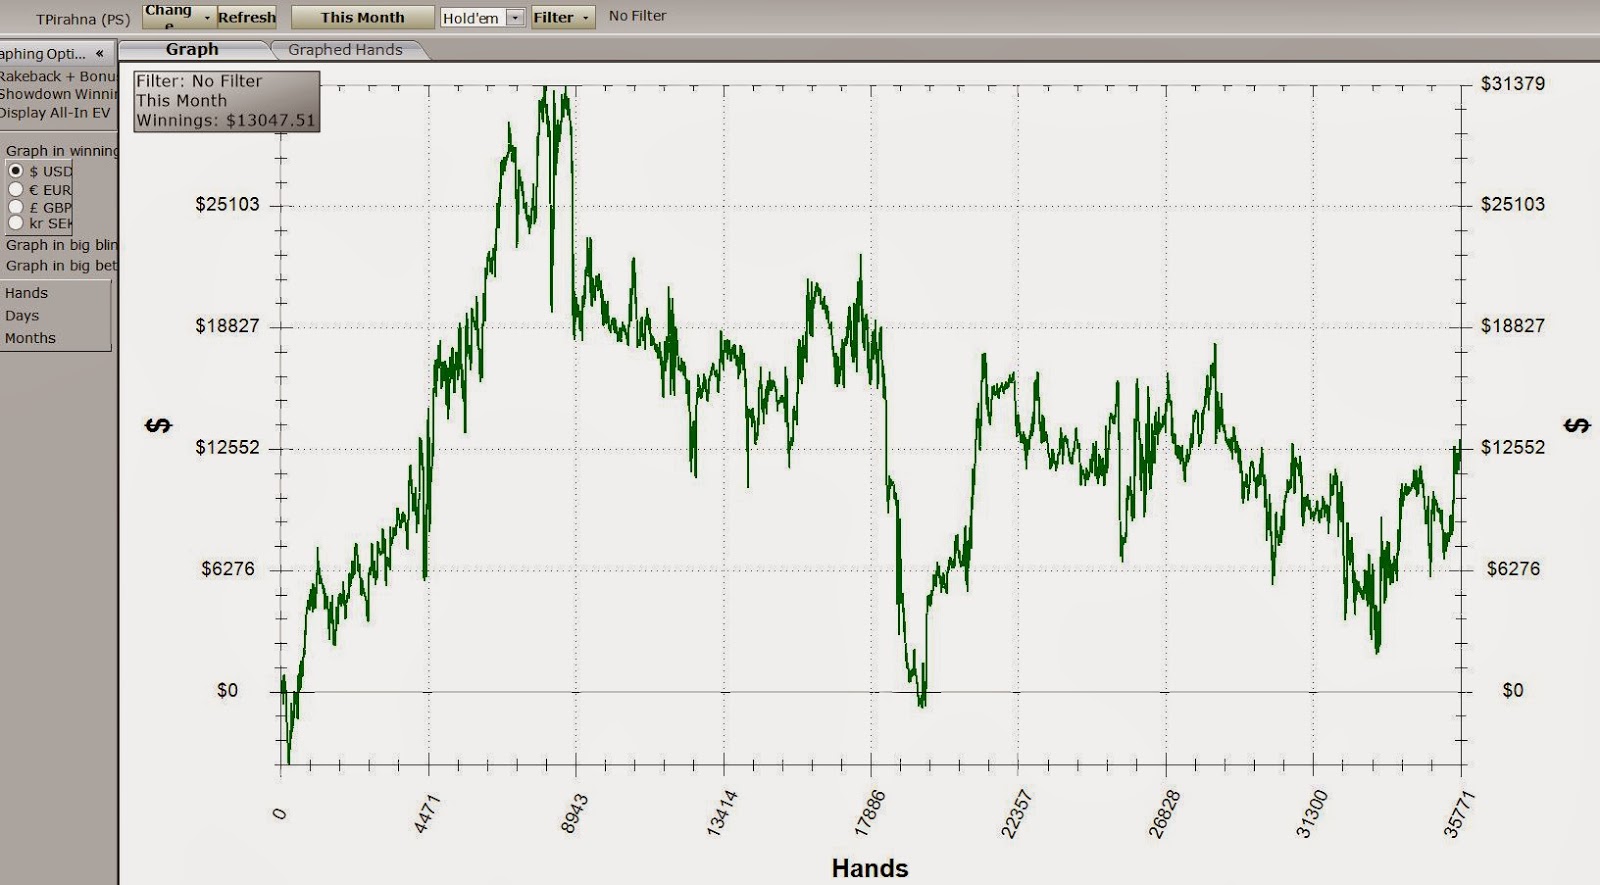Click the $0 label on the right axis
This screenshot has height=885, width=1600.
coord(1513,691)
